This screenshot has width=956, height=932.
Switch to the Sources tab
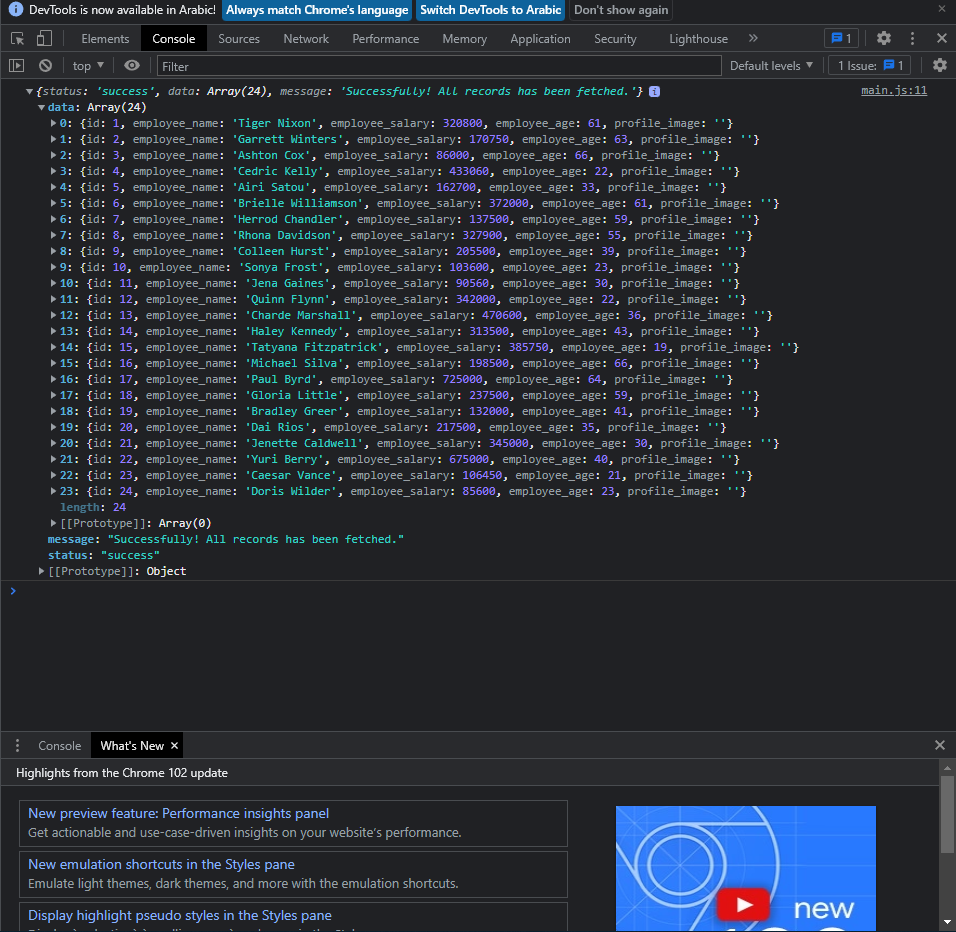(x=238, y=38)
